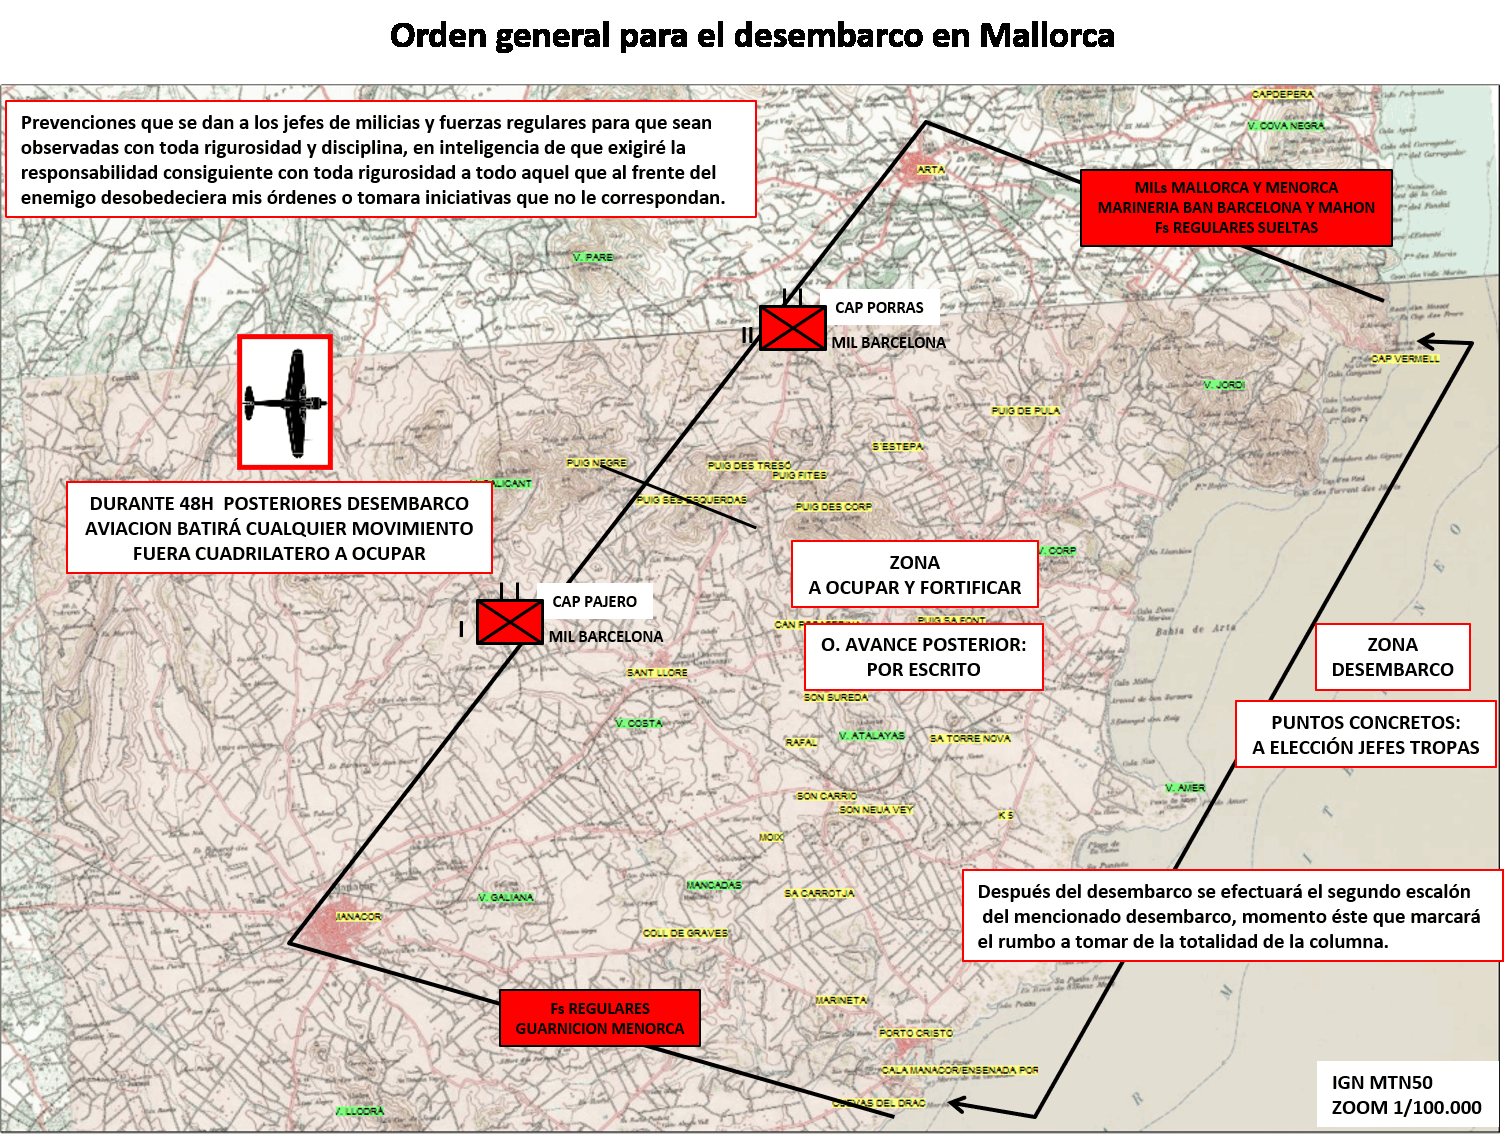Select the 'V. COSTA' map label

point(639,723)
